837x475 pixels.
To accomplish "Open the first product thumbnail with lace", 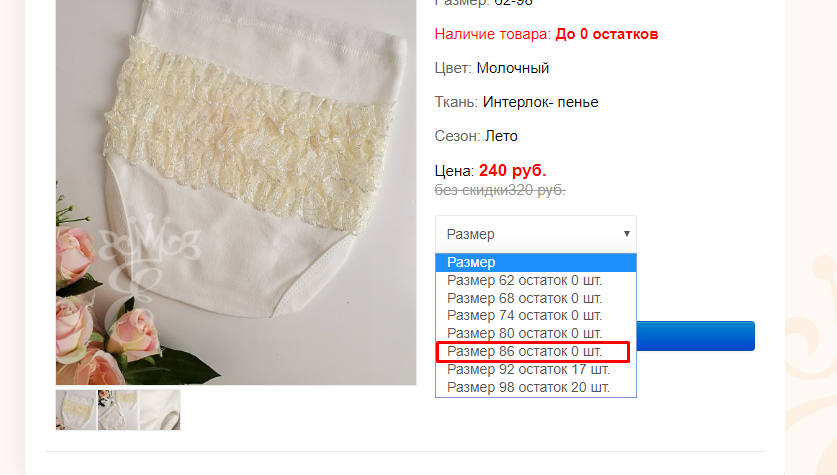I will [x=76, y=410].
